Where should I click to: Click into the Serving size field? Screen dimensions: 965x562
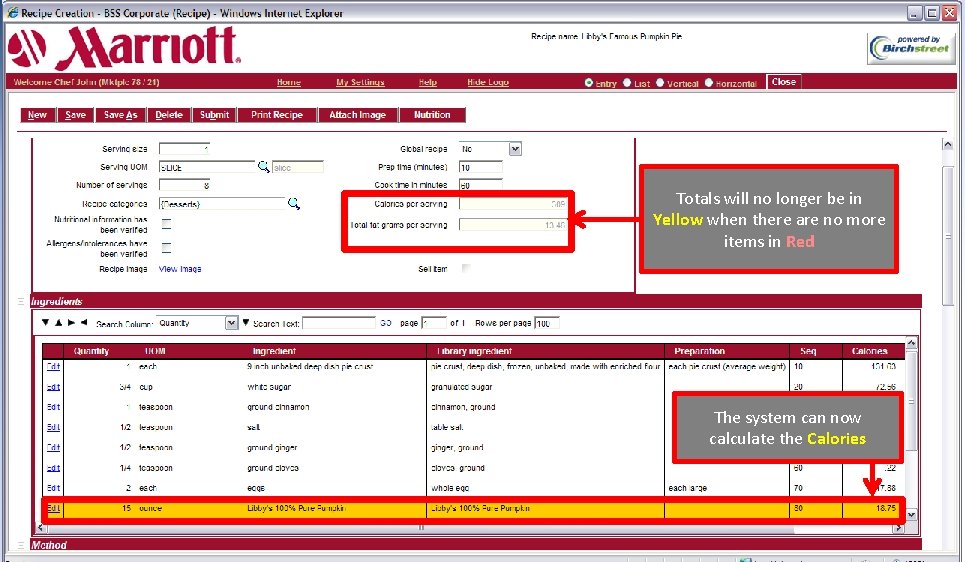[x=185, y=148]
